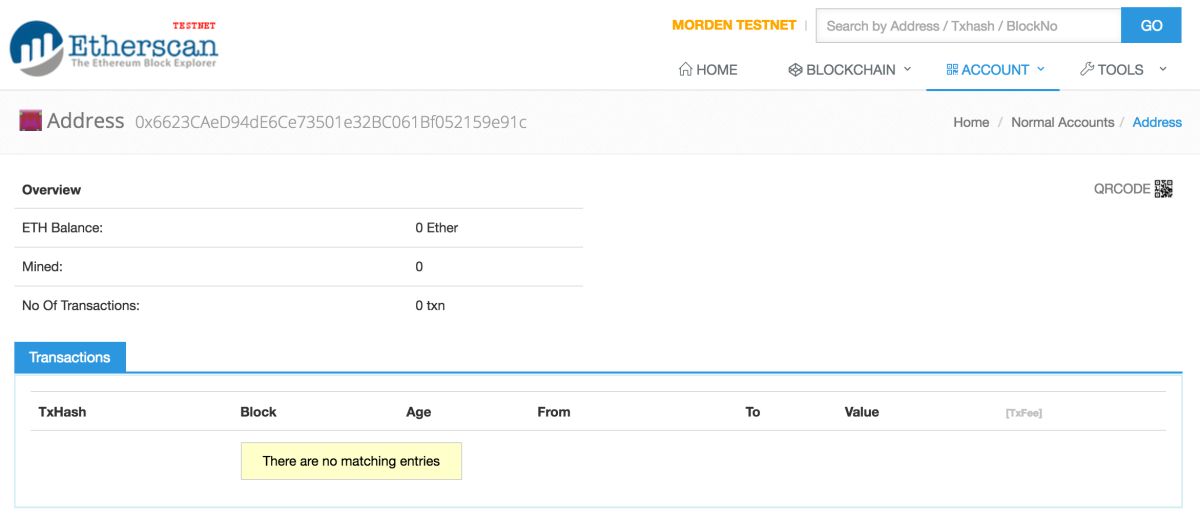Click the GO search button
Image resolution: width=1200 pixels, height=523 pixels.
coord(1152,25)
